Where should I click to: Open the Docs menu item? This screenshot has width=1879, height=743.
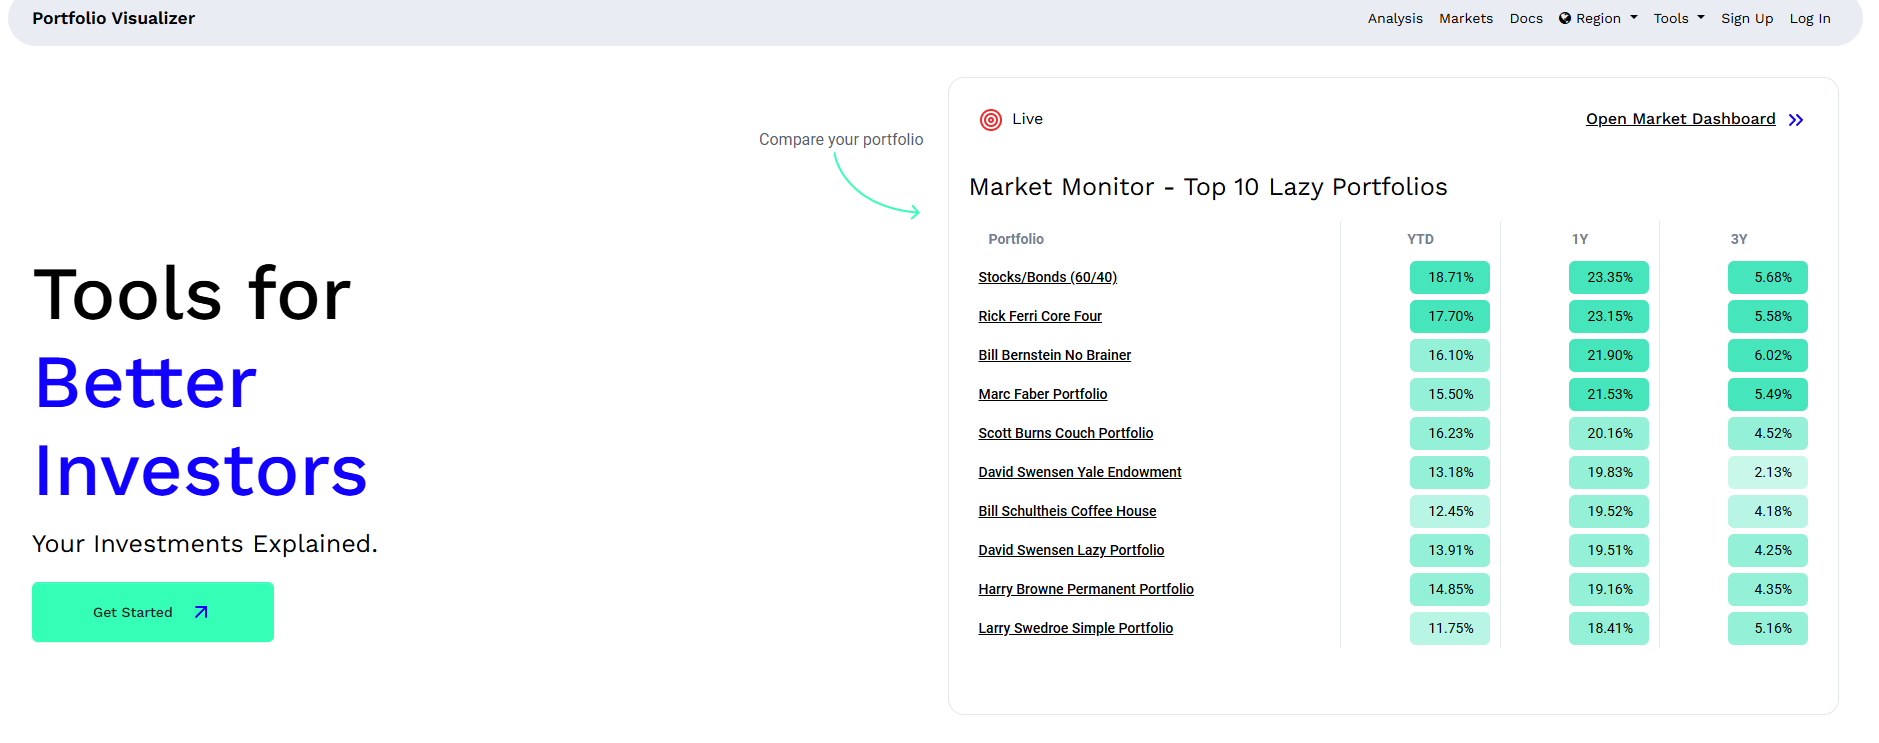1526,18
